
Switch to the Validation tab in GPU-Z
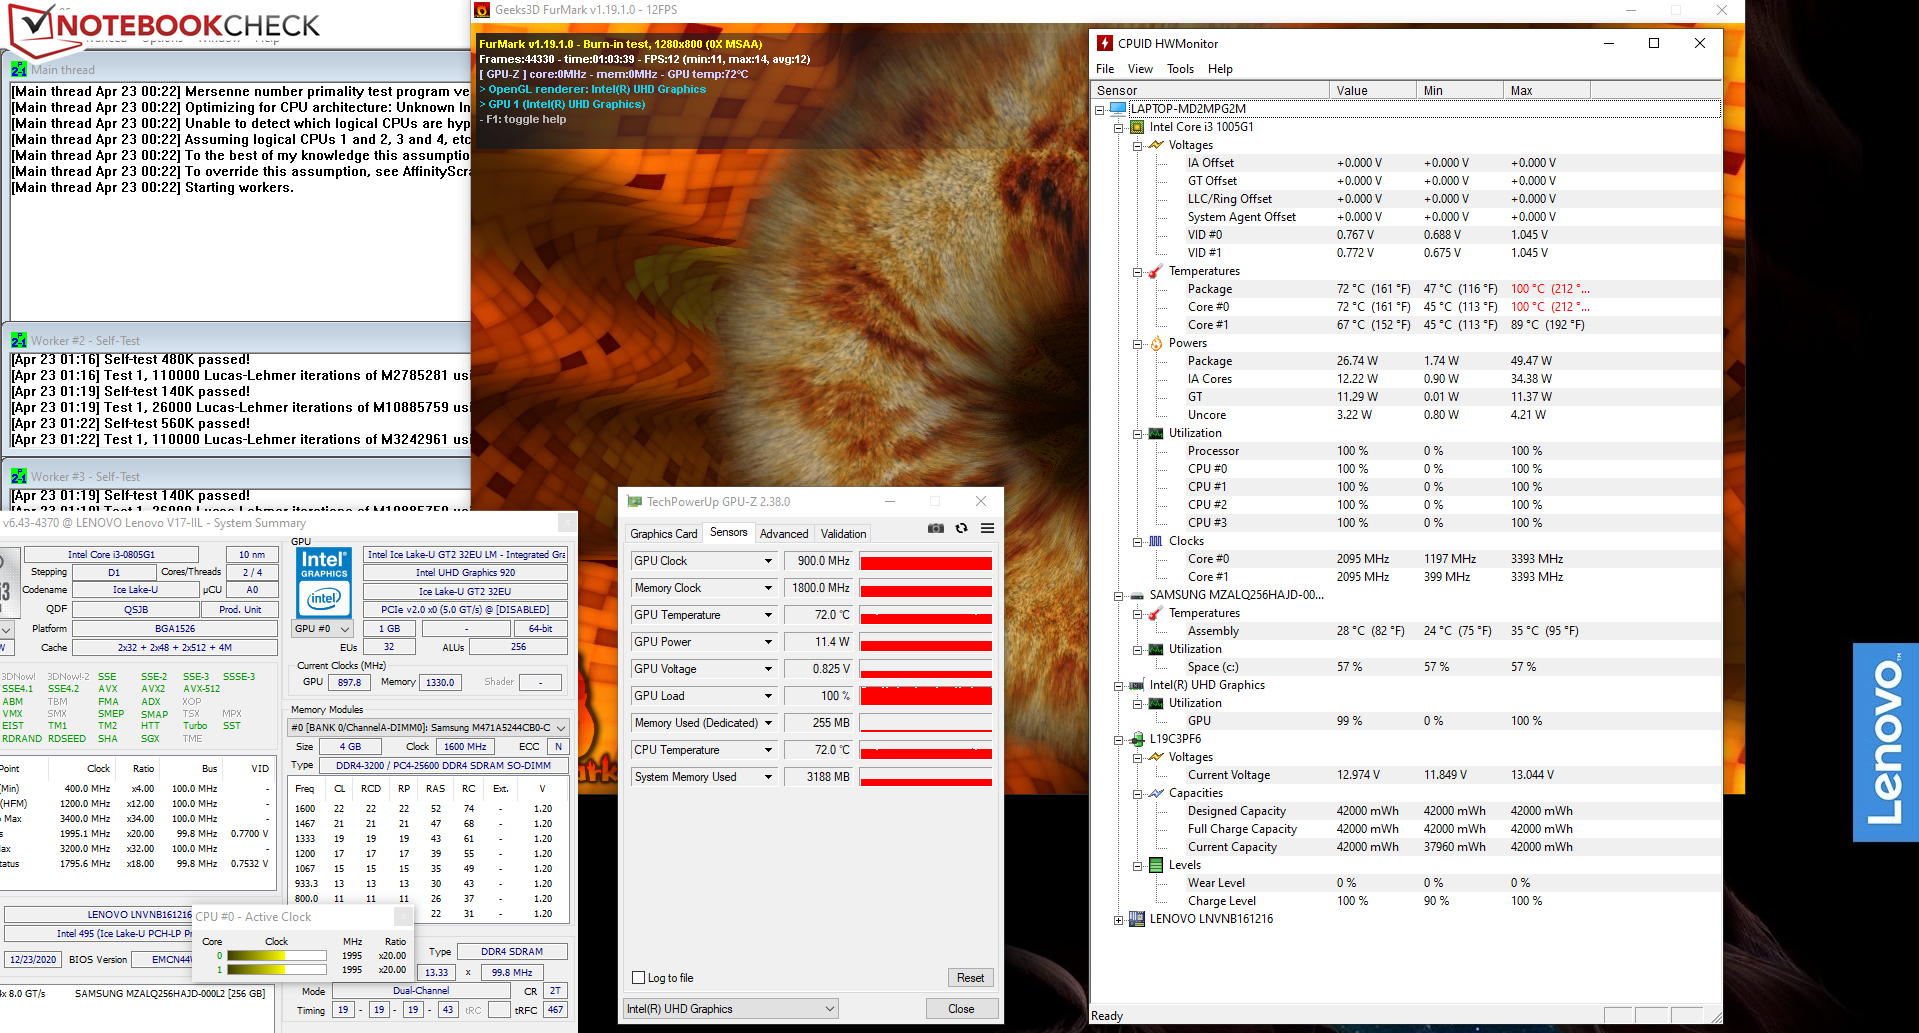tap(844, 534)
